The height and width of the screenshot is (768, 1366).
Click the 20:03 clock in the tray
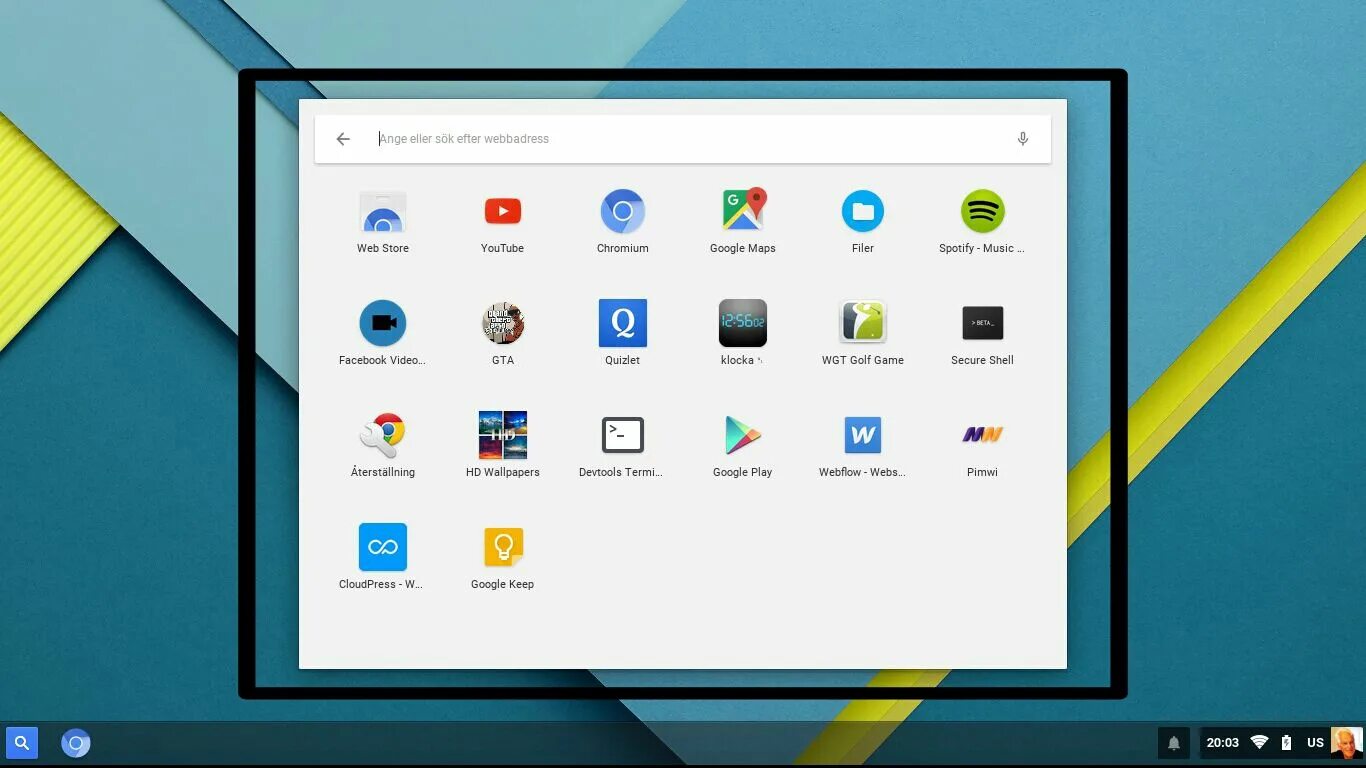(x=1223, y=743)
